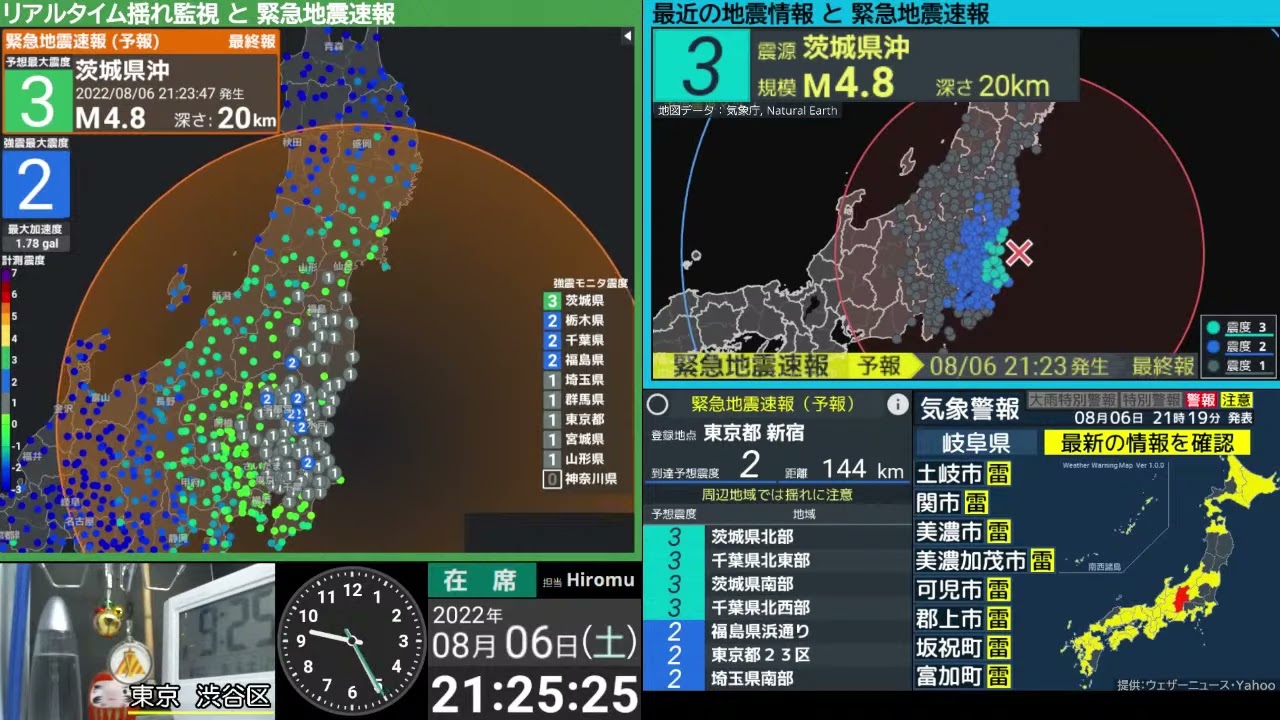Screen dimensions: 1280x720
Task: Toggle the circle indicator left of 緊急地震速報
Action: tap(657, 405)
